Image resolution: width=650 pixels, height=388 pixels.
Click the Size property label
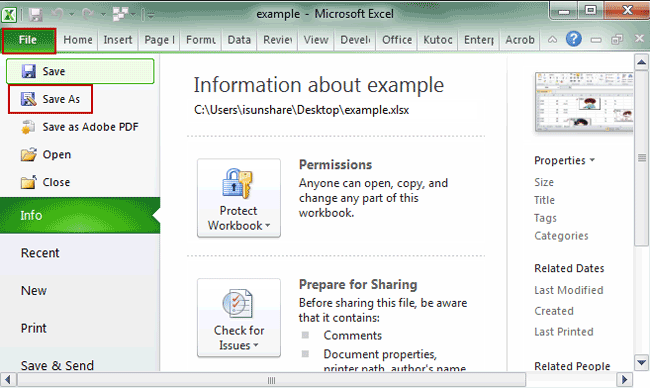544,182
